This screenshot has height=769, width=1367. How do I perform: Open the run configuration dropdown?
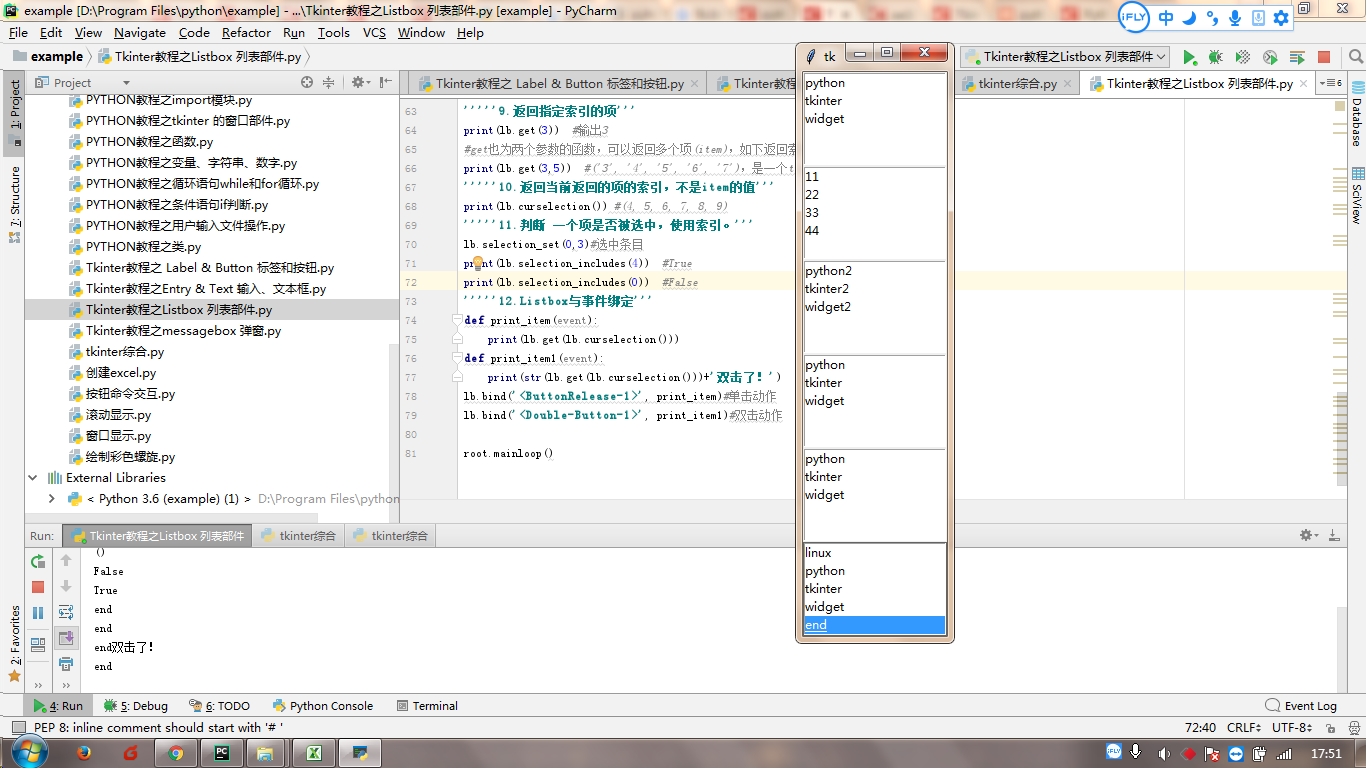1066,57
